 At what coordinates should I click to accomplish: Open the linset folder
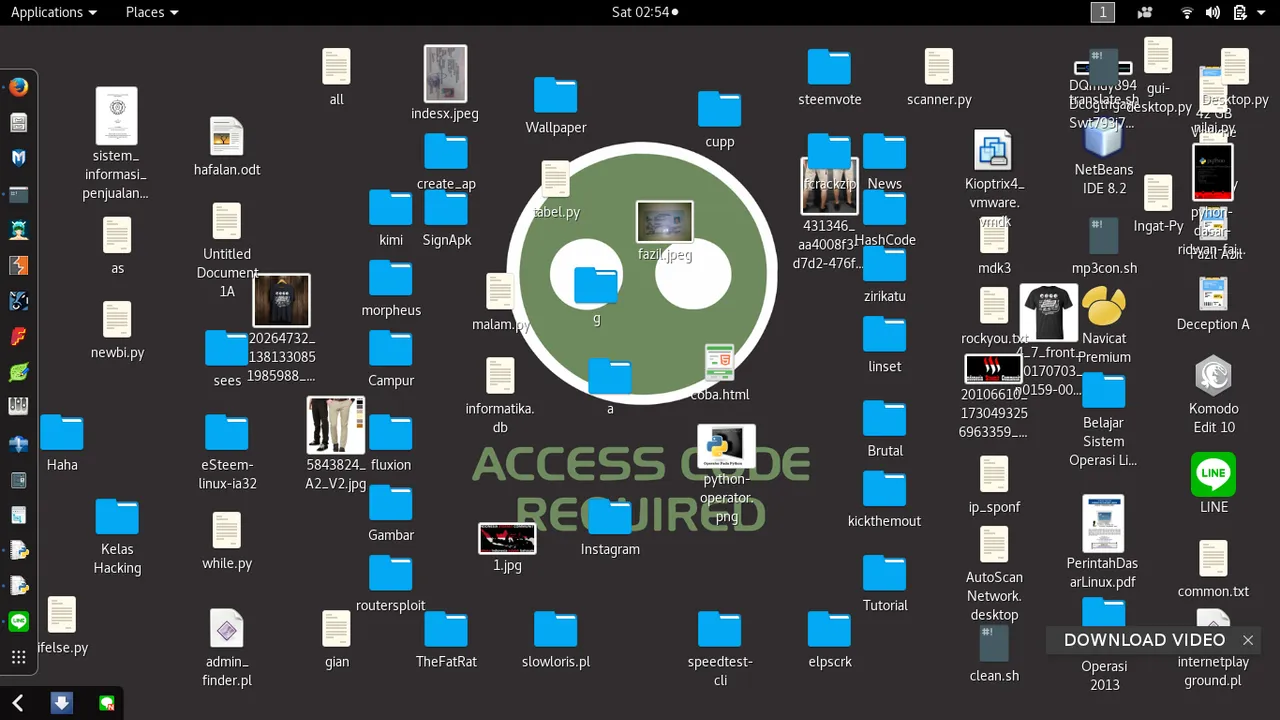pos(884,334)
